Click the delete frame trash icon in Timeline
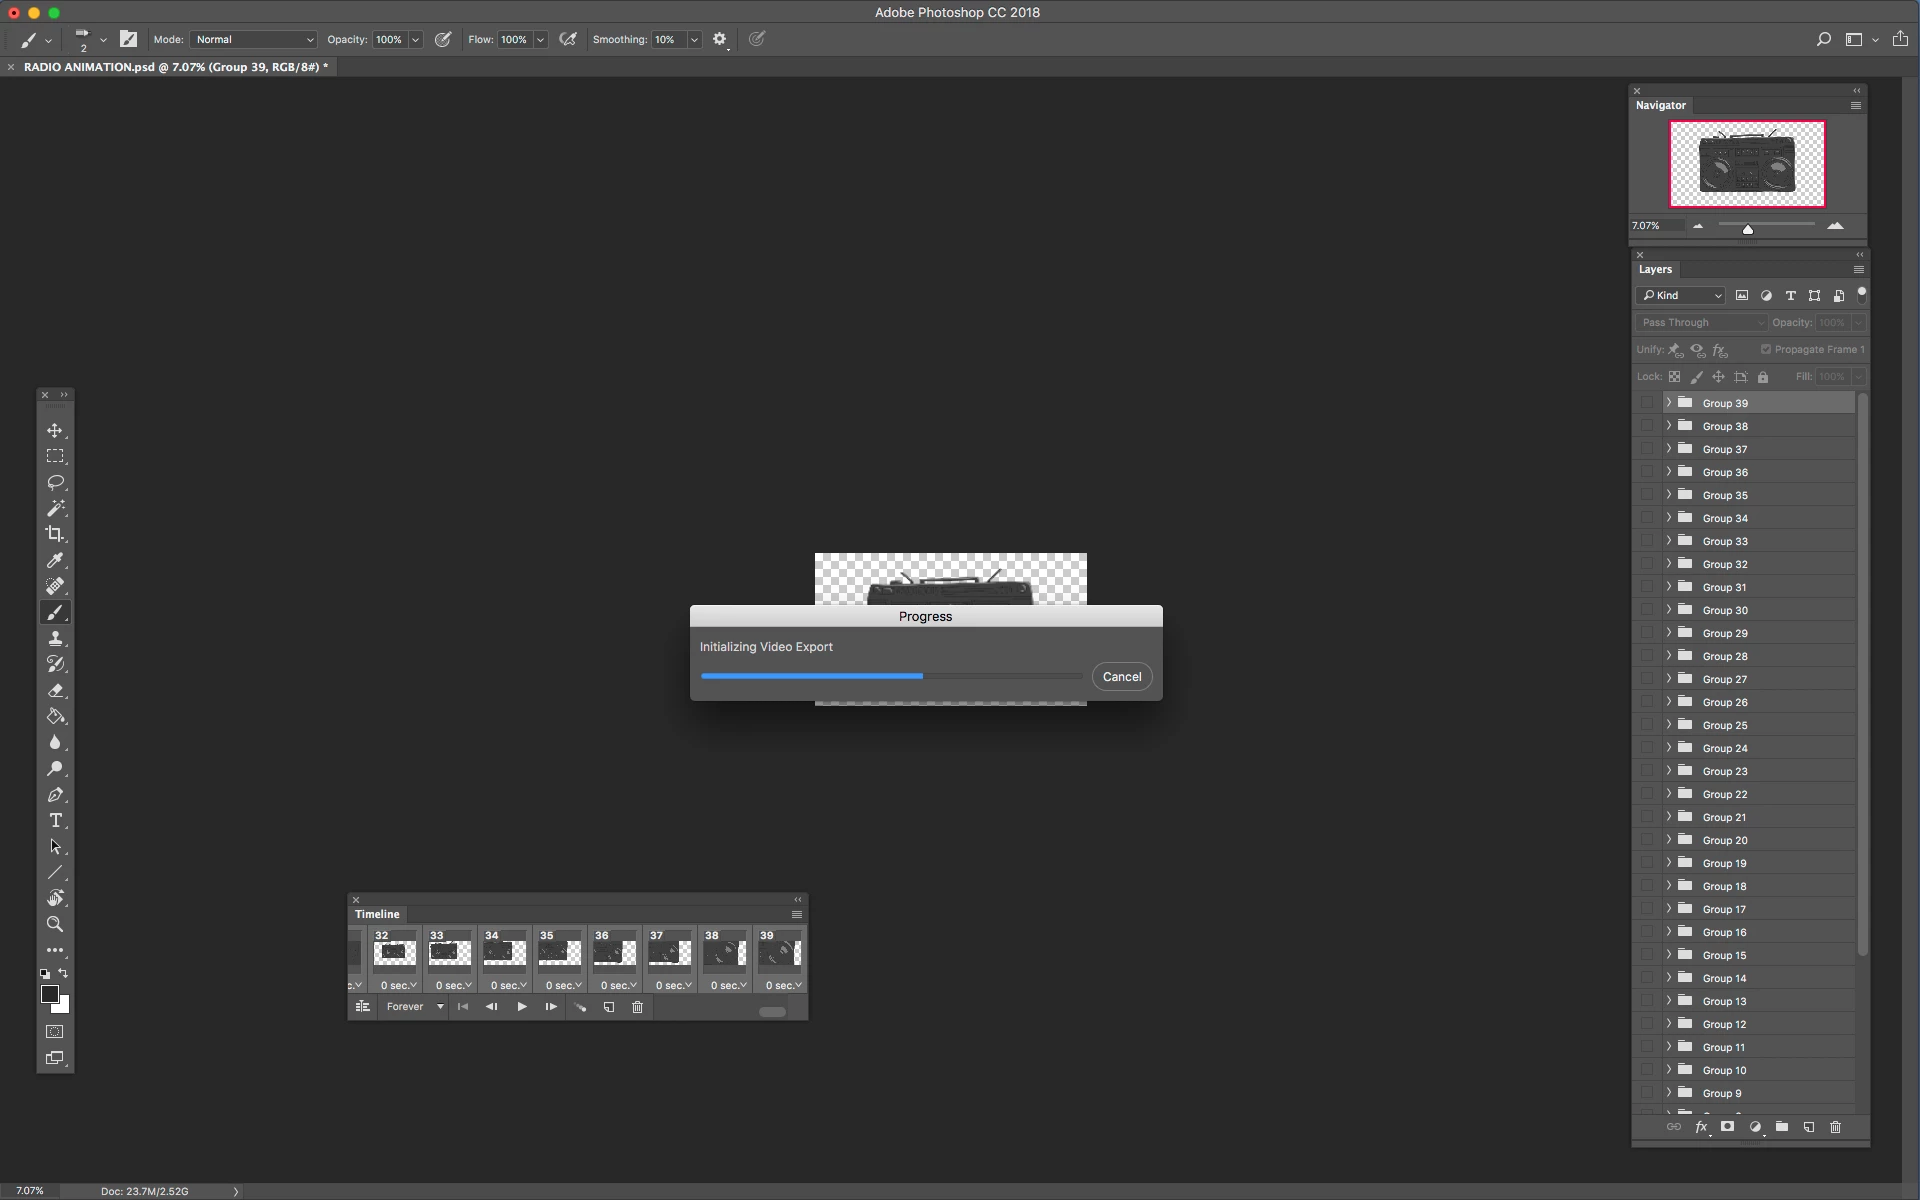Image resolution: width=1920 pixels, height=1200 pixels. [x=637, y=1007]
